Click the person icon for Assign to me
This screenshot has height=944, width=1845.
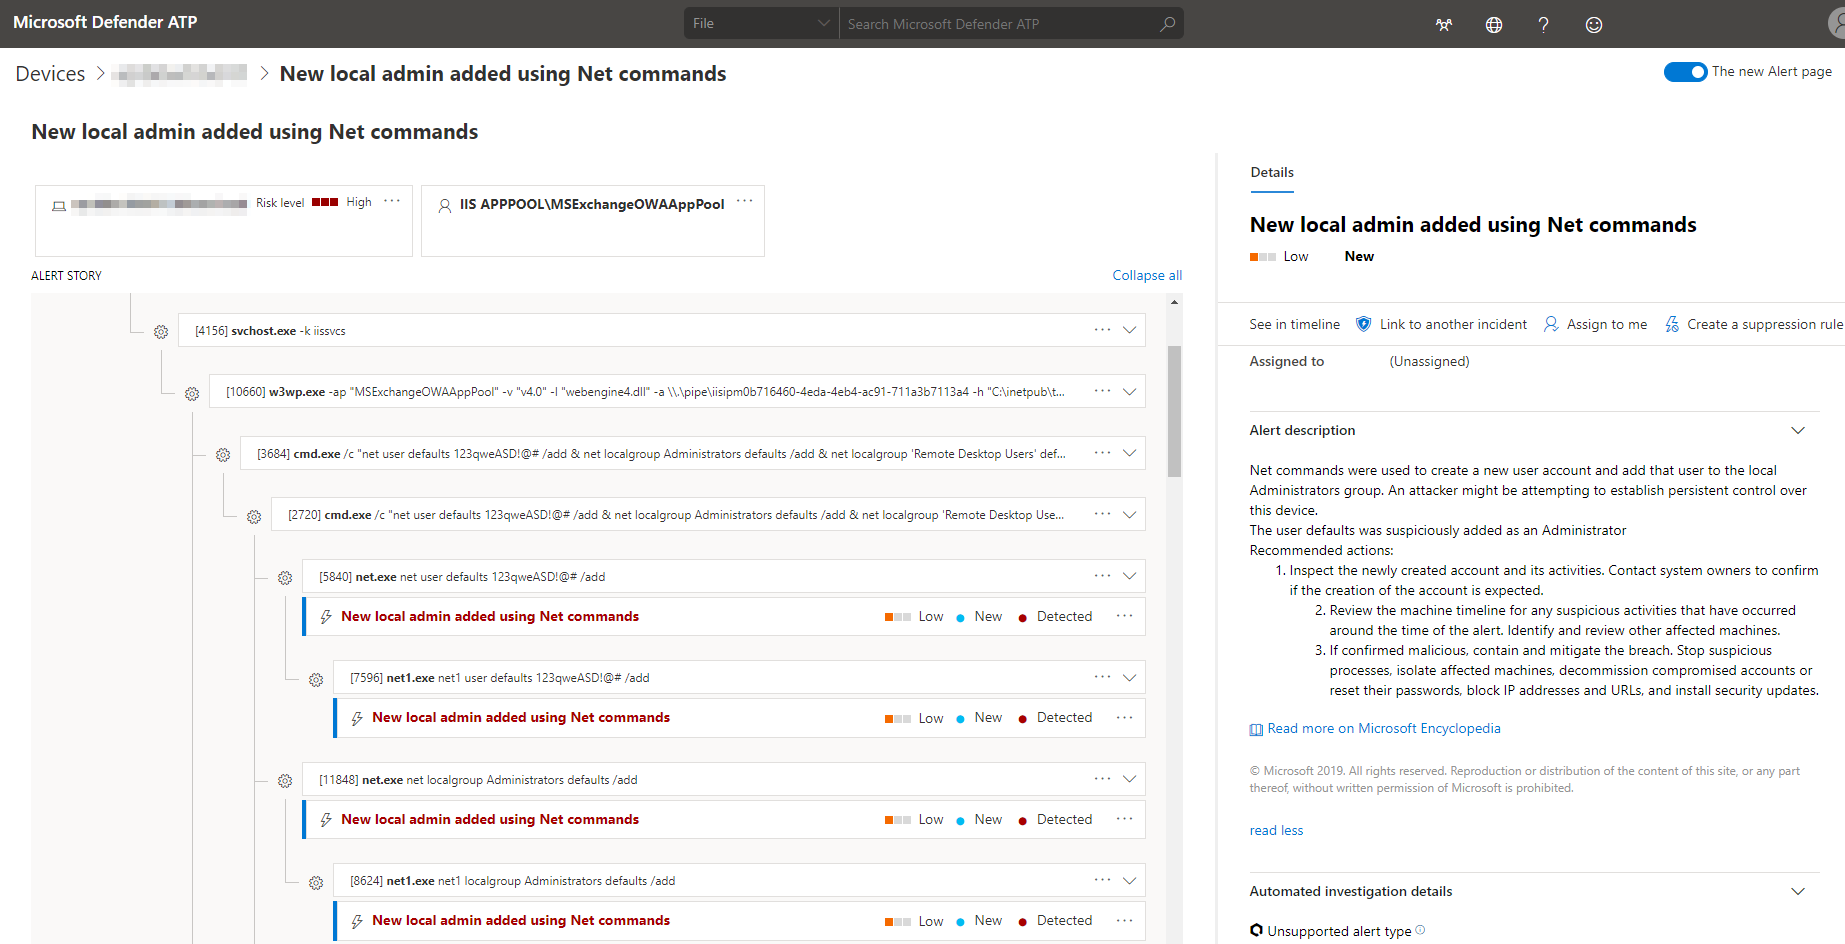(x=1551, y=324)
